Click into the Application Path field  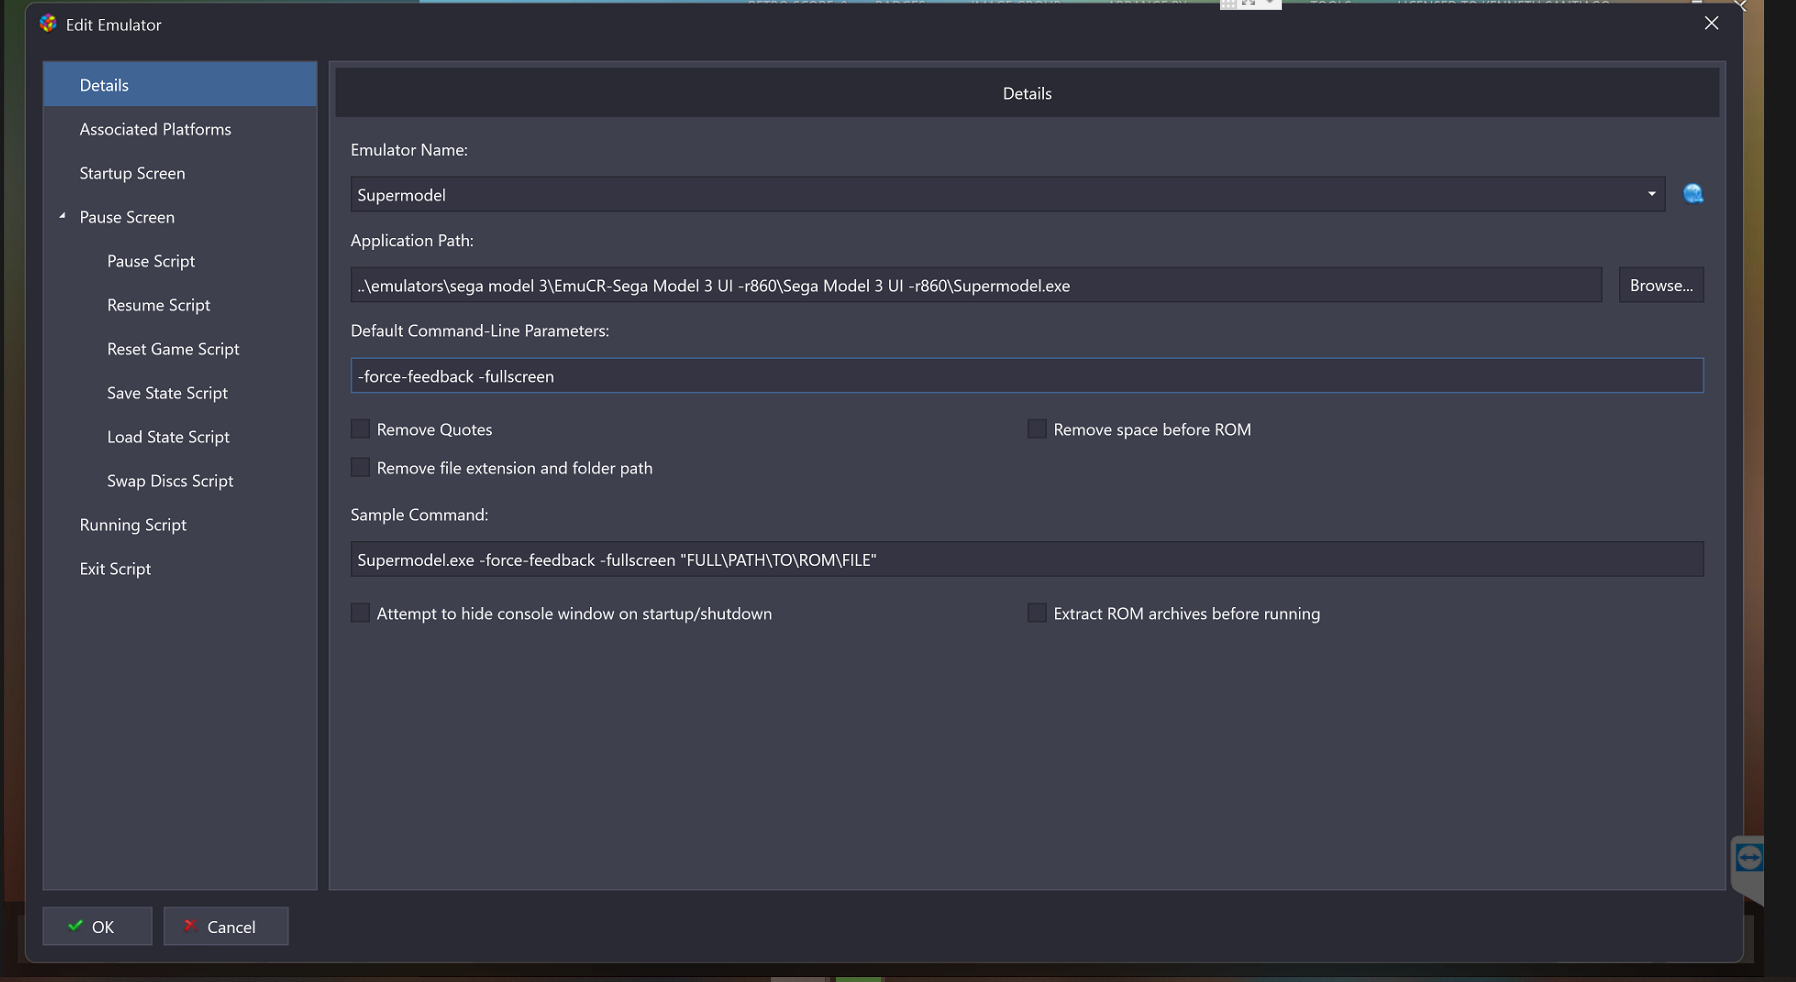point(976,285)
